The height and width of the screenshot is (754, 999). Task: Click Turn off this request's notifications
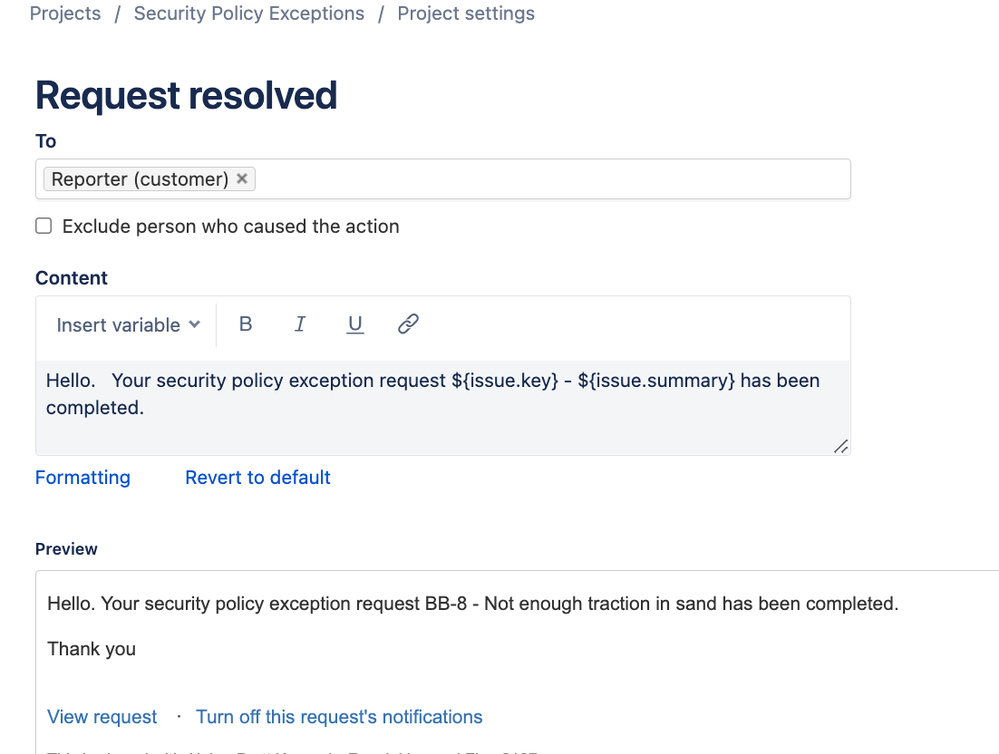tap(339, 717)
